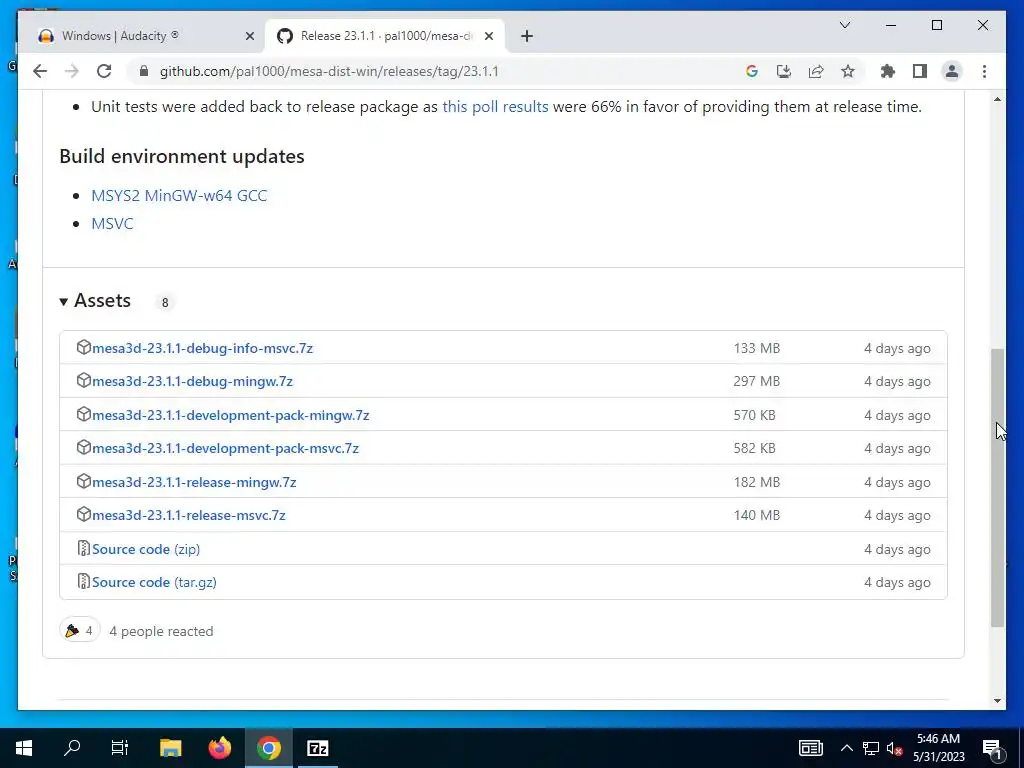Go back with the browser back arrow
The width and height of the screenshot is (1024, 768).
40,71
